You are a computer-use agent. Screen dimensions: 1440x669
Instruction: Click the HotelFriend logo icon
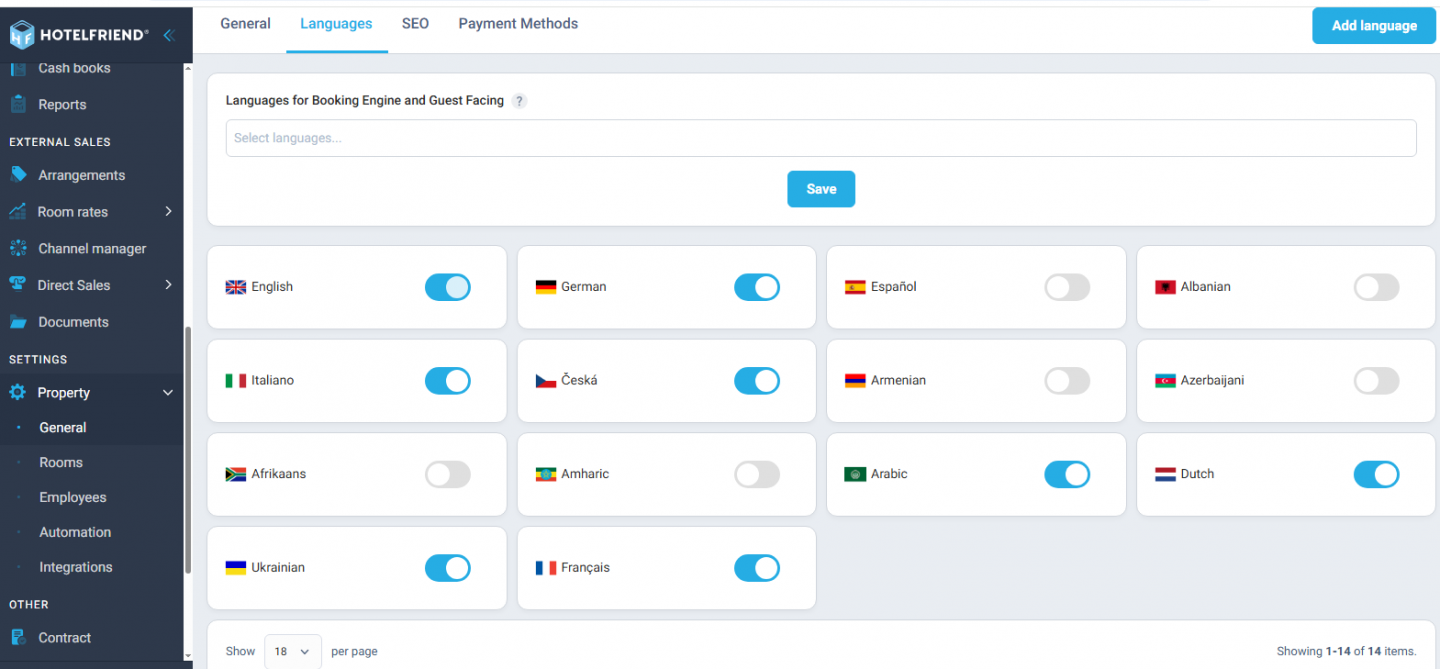(22, 35)
